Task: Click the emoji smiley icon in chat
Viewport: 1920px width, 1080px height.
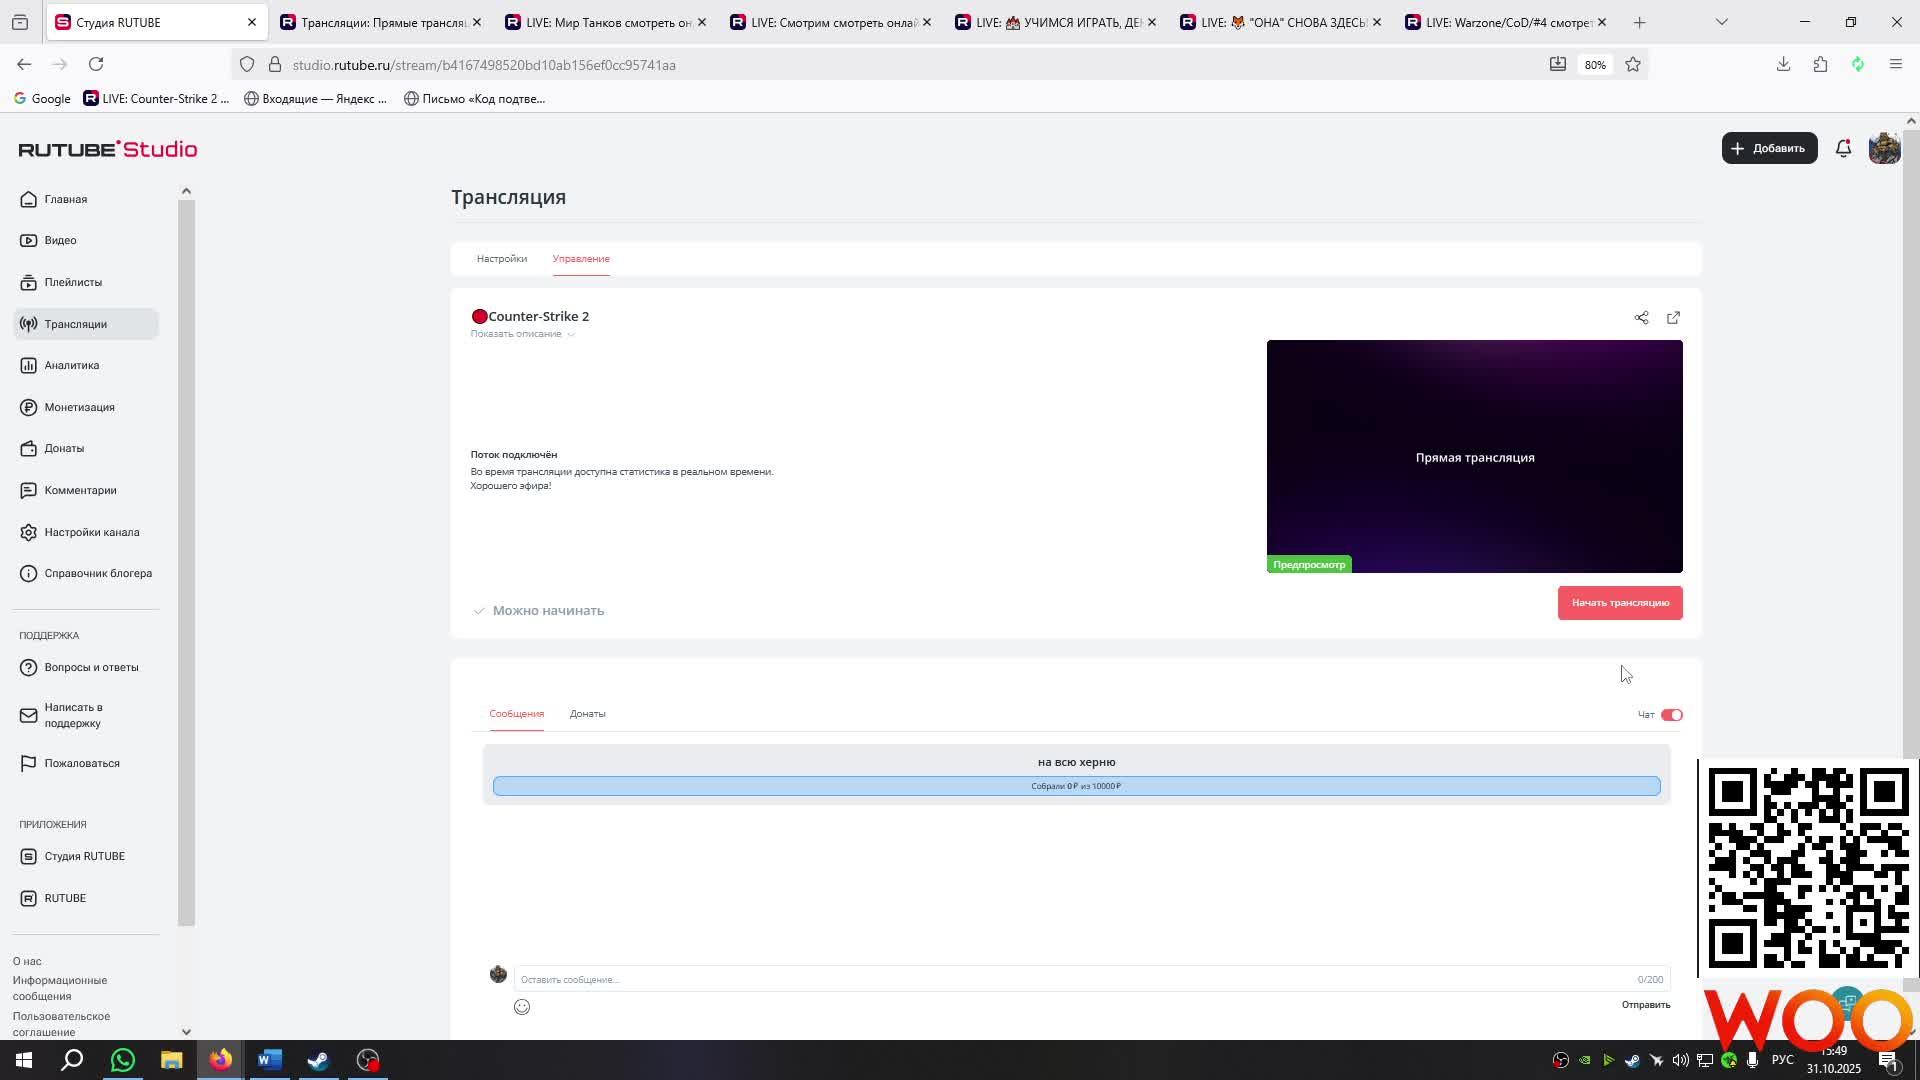Action: (522, 1007)
